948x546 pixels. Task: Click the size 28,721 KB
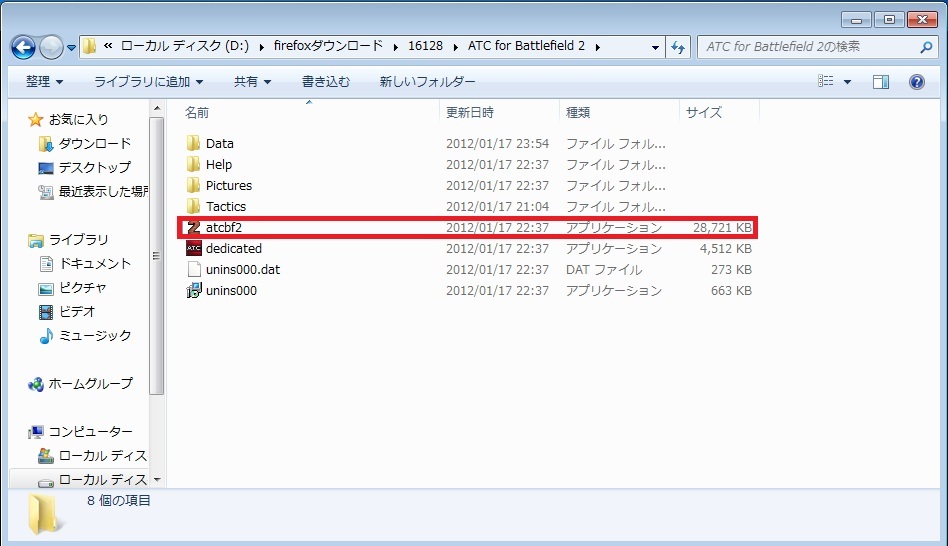(722, 227)
